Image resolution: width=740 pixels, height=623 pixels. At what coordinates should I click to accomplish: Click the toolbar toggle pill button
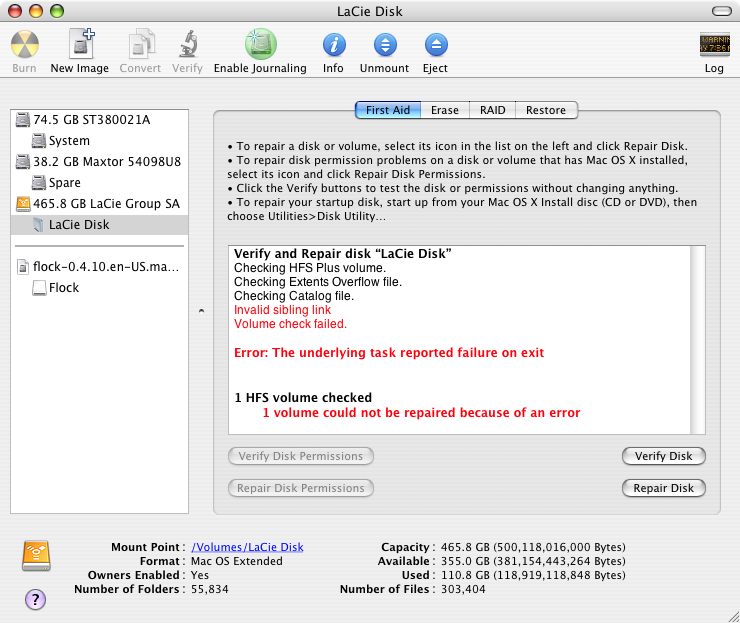click(x=722, y=11)
